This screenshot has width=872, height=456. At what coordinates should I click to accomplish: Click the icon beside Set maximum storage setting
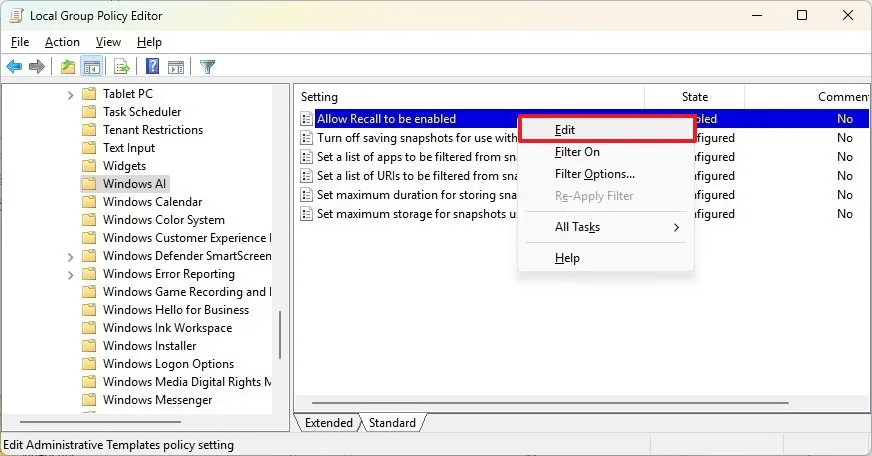click(x=306, y=214)
